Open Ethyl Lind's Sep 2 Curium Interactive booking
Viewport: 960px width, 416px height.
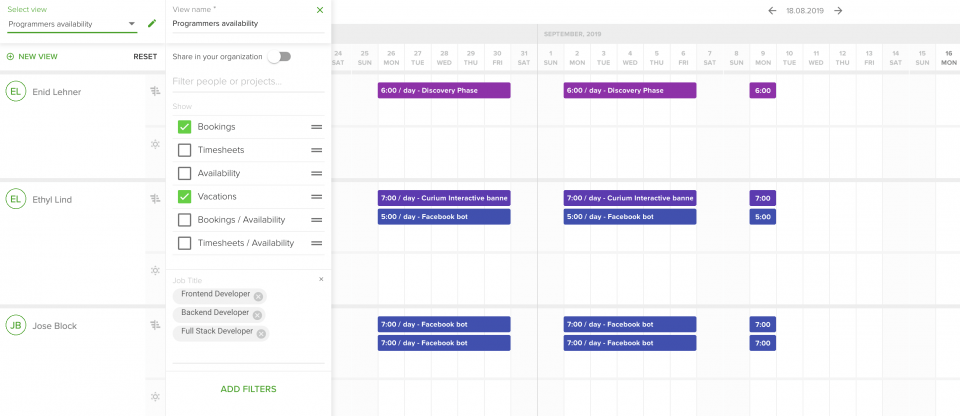(630, 198)
